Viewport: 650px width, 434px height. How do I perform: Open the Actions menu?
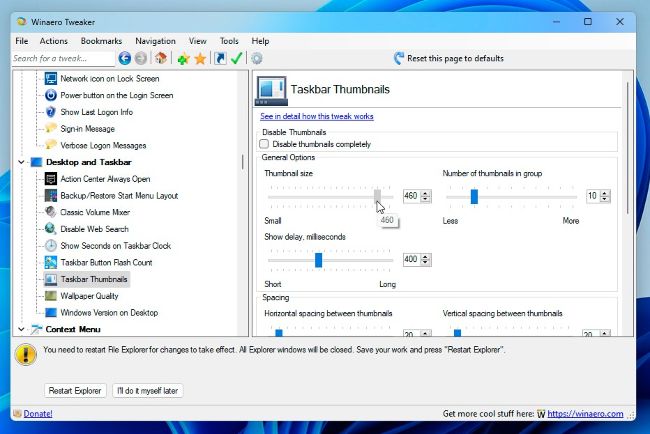[x=53, y=41]
